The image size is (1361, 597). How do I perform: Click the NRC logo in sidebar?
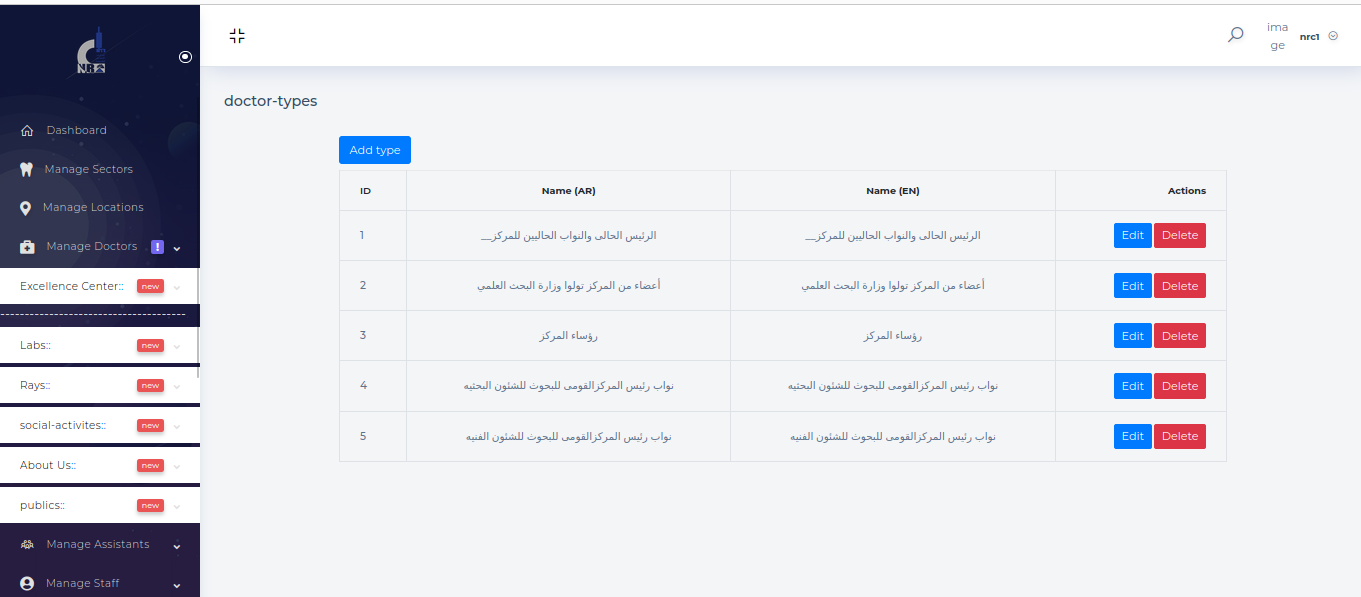(91, 56)
